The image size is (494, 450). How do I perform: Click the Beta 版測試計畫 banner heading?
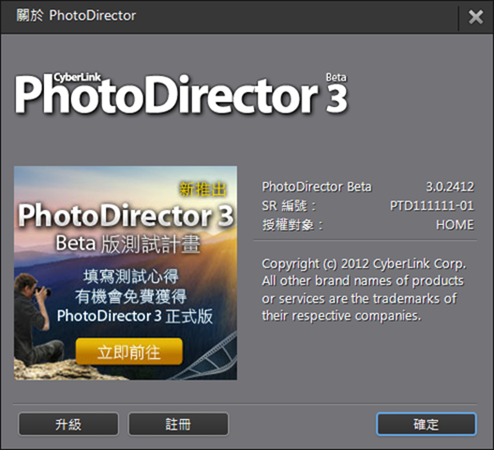(x=128, y=244)
